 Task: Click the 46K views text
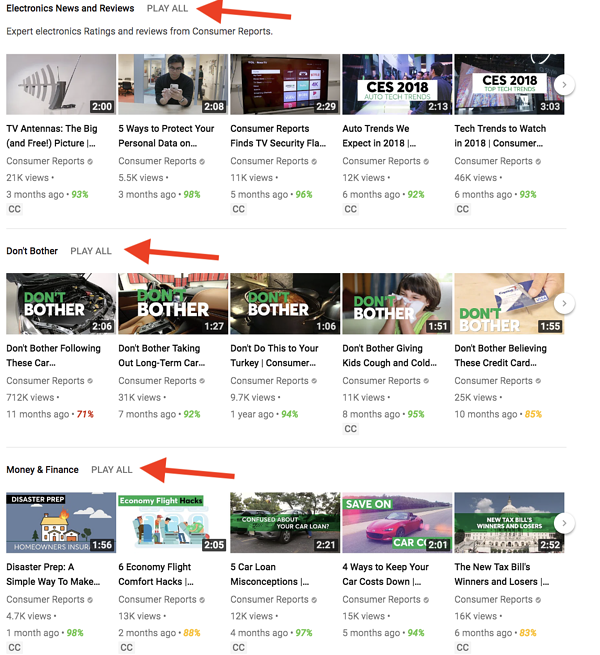tap(475, 178)
